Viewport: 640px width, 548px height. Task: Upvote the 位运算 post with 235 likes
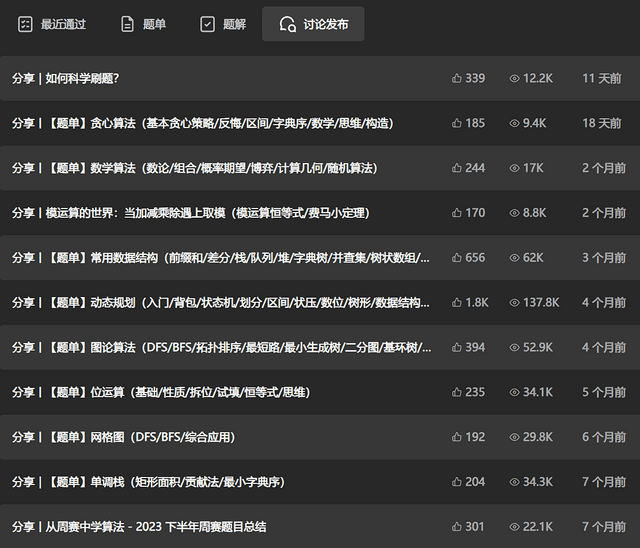click(457, 392)
